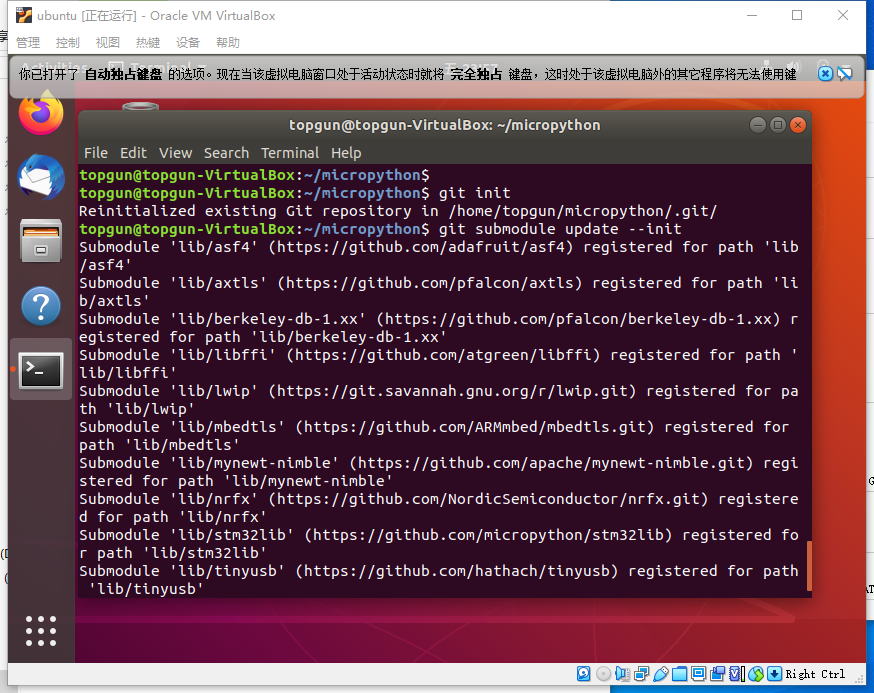Click the don't-show-again notification icon
874x693 pixels.
pyautogui.click(x=845, y=74)
